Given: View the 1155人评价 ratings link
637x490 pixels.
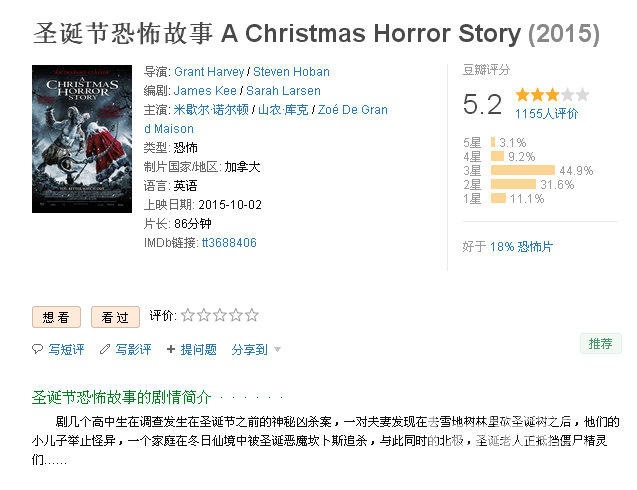Looking at the screenshot, I should click(x=546, y=114).
